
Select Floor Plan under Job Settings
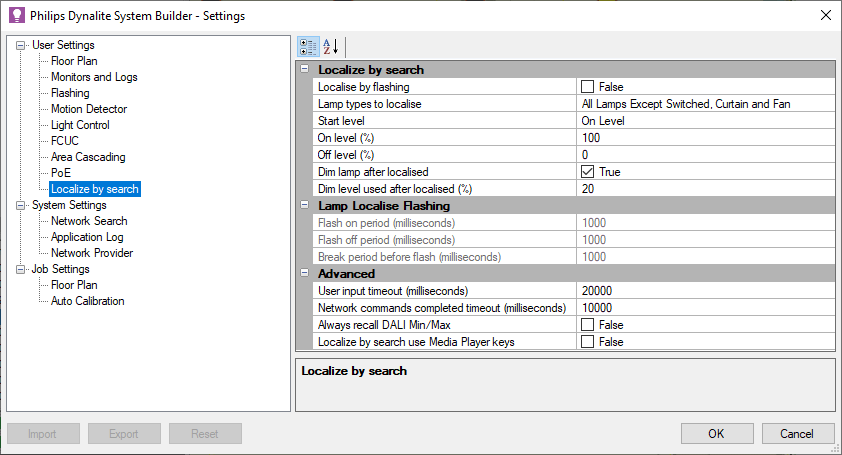[74, 285]
